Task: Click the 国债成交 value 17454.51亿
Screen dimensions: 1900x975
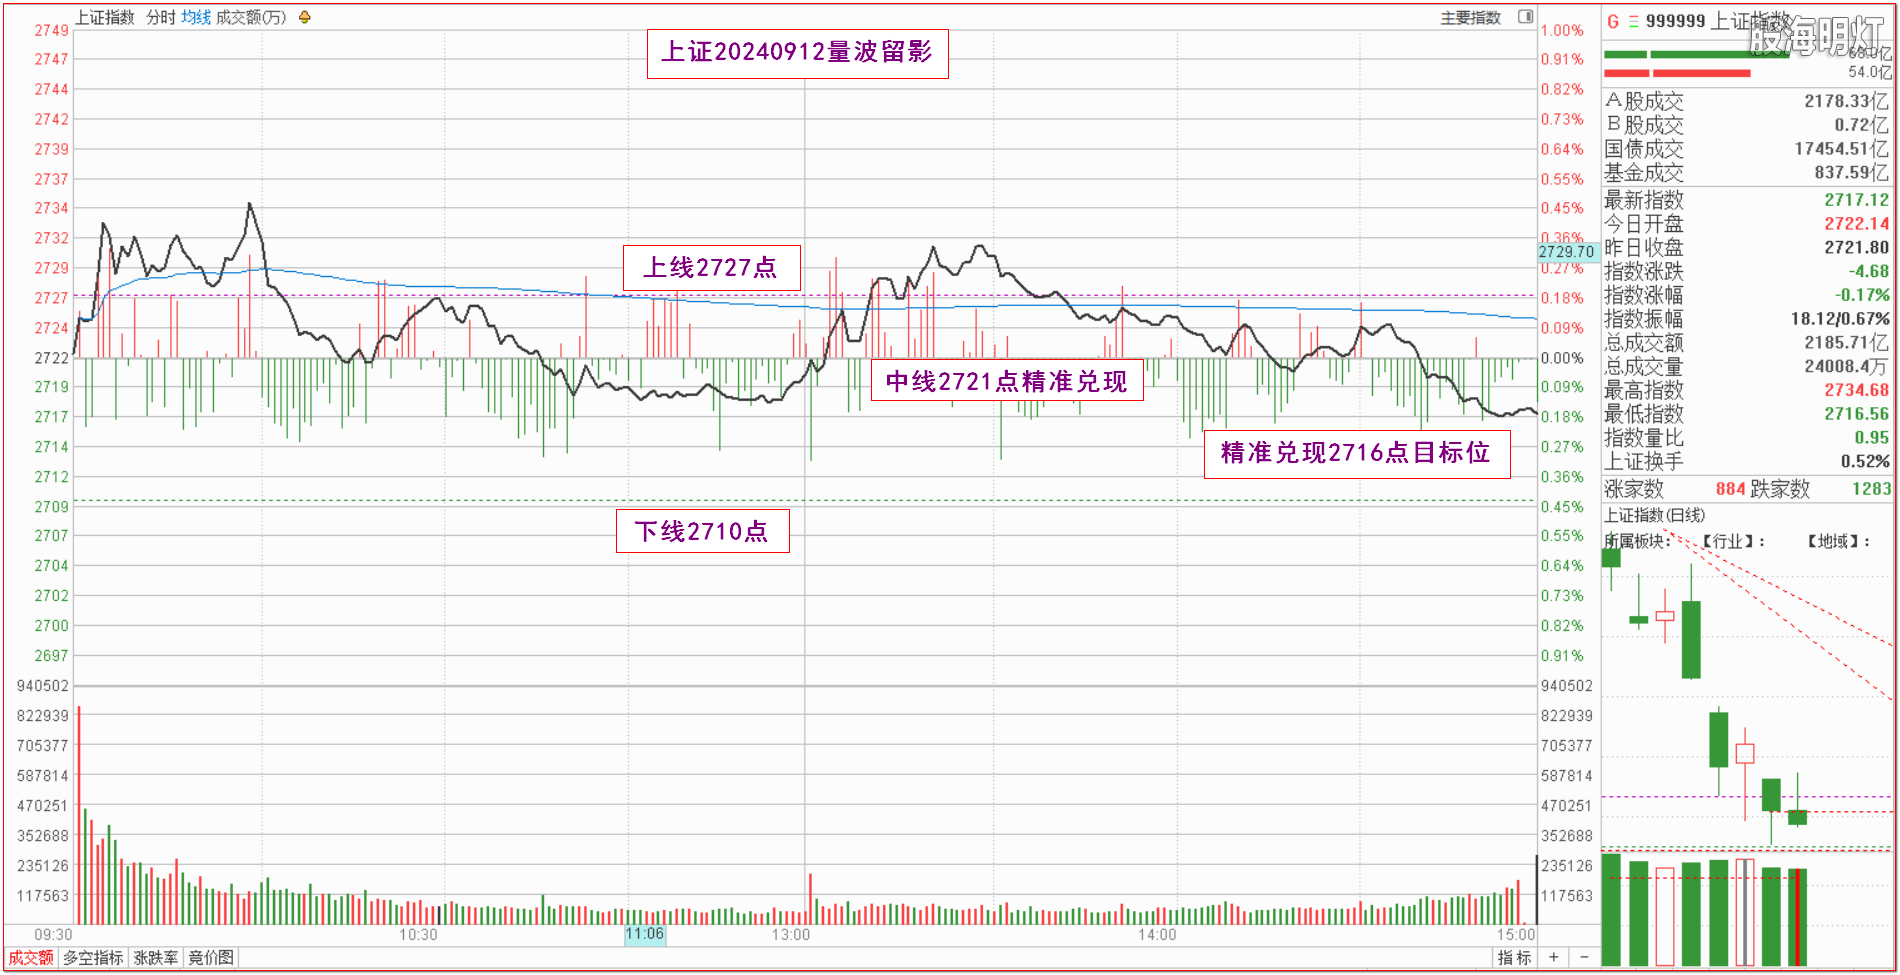Action: pyautogui.click(x=1842, y=149)
